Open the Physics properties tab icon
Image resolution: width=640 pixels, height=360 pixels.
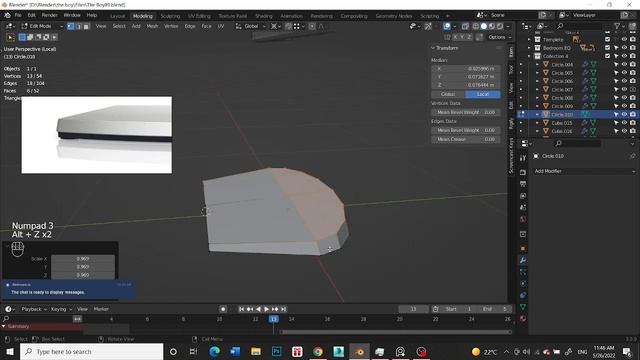523,283
